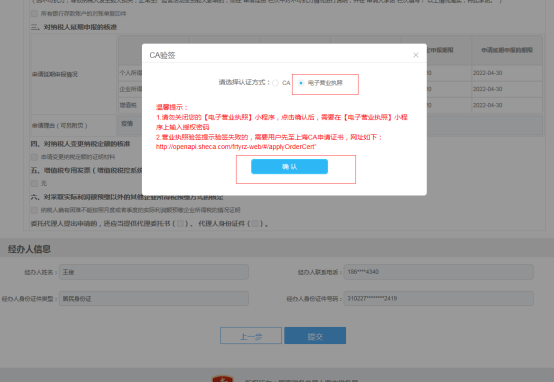Tick the 无 checkbox under section five

tap(34, 183)
